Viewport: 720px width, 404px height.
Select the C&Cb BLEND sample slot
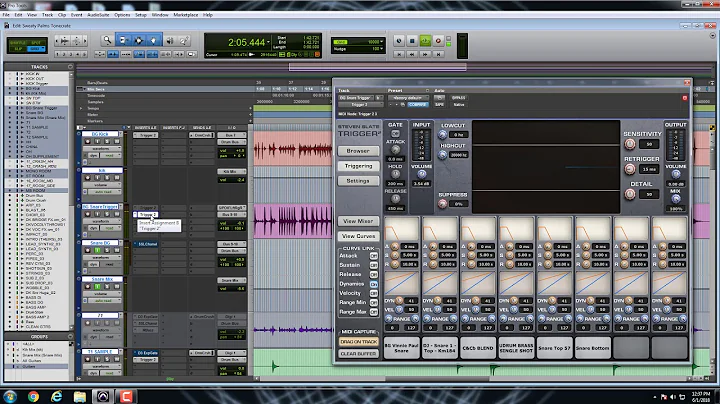pos(478,348)
